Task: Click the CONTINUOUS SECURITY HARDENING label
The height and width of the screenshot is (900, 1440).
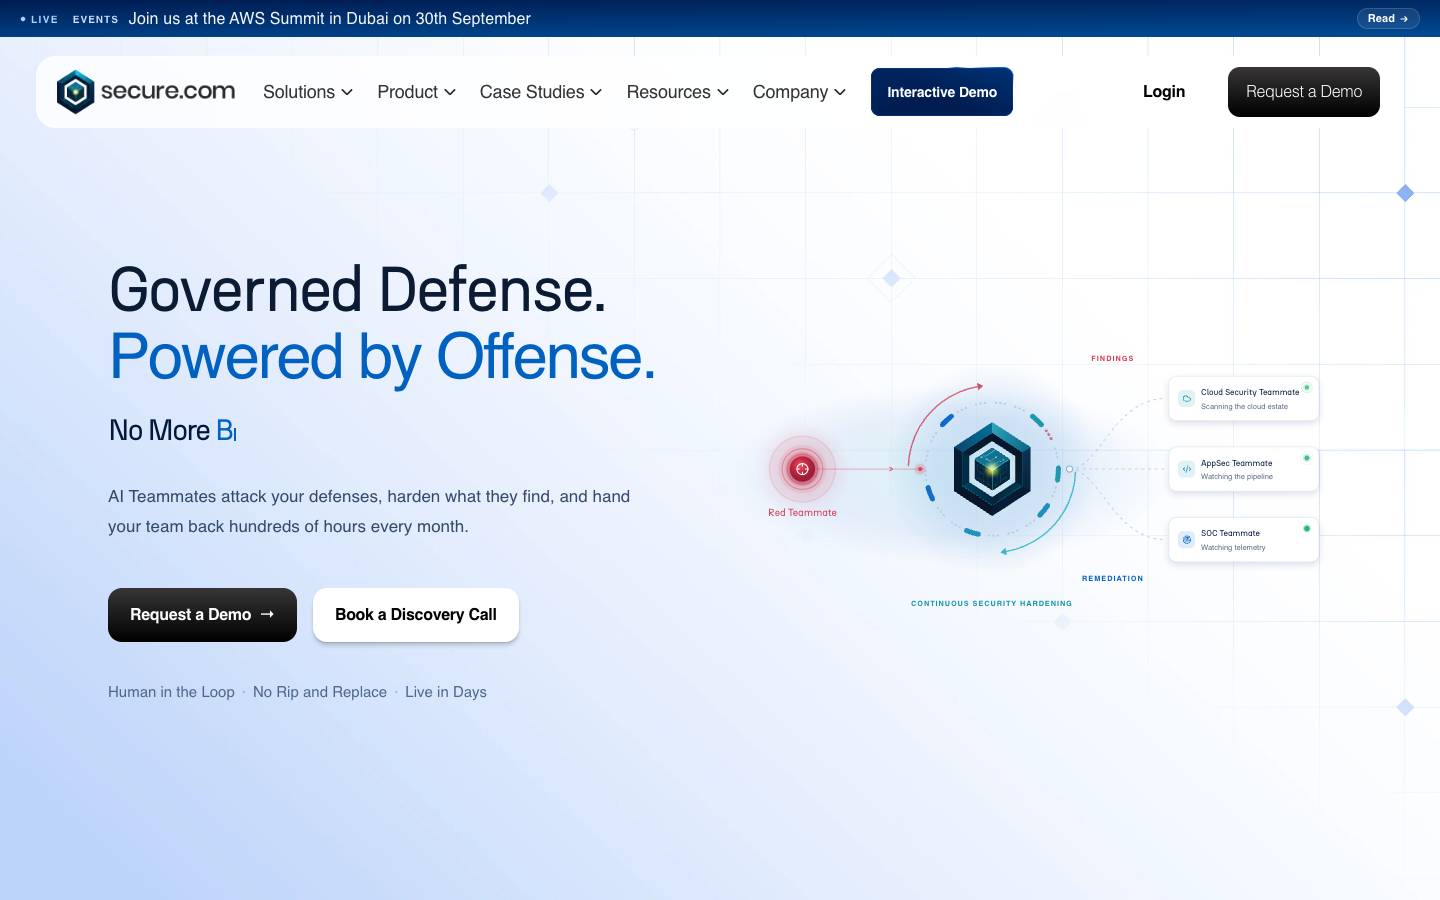Action: coord(991,603)
